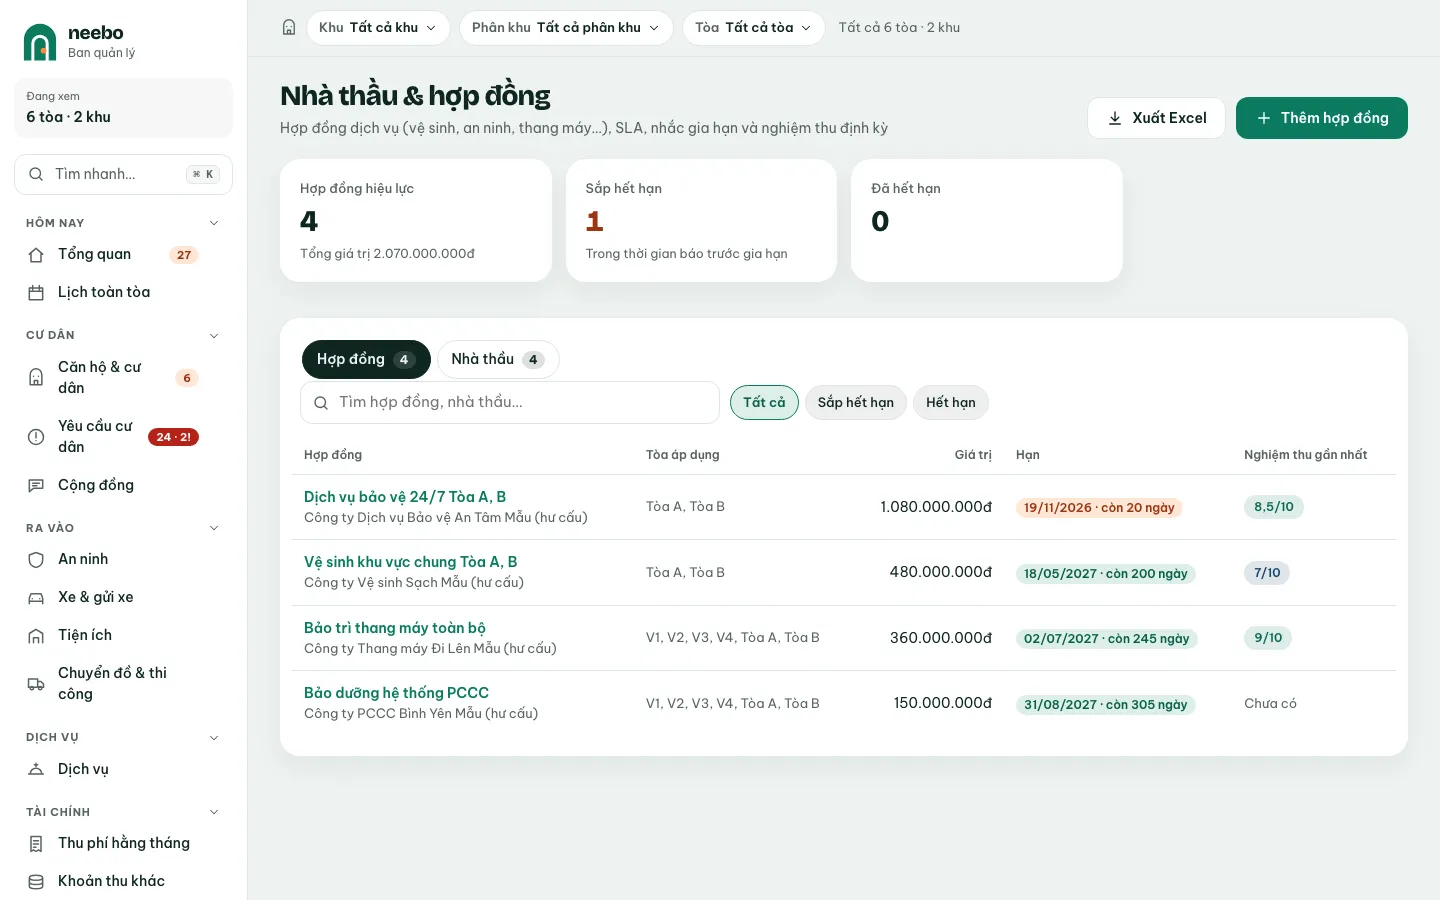Screen dimensions: 1440x900
Task: Click the An ninh shield icon
Action: tap(36, 560)
